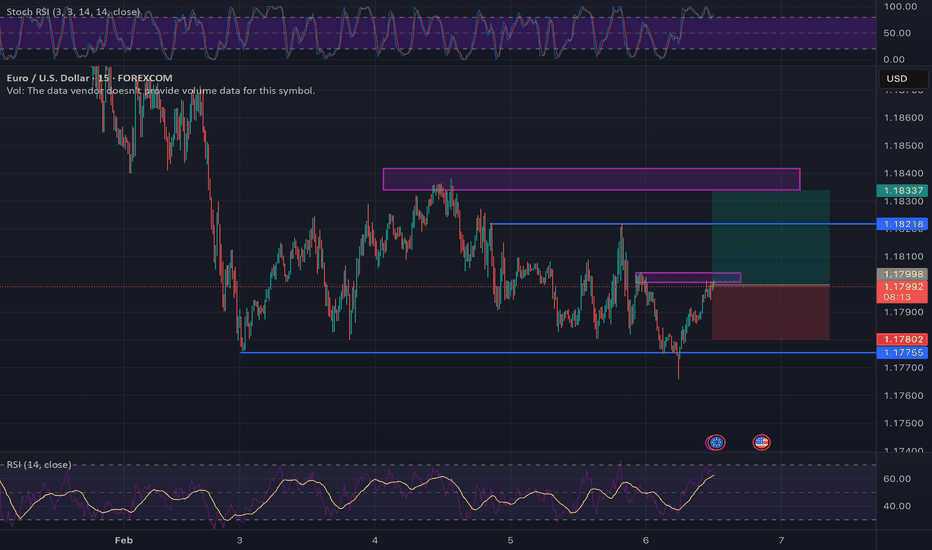Select the small purple zone near 1.1800

(x=688, y=278)
